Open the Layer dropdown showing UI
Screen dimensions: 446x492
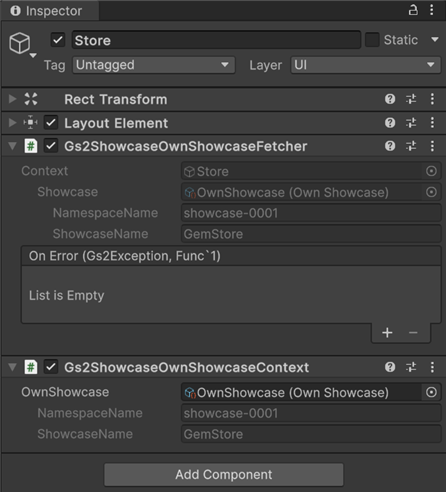point(366,65)
